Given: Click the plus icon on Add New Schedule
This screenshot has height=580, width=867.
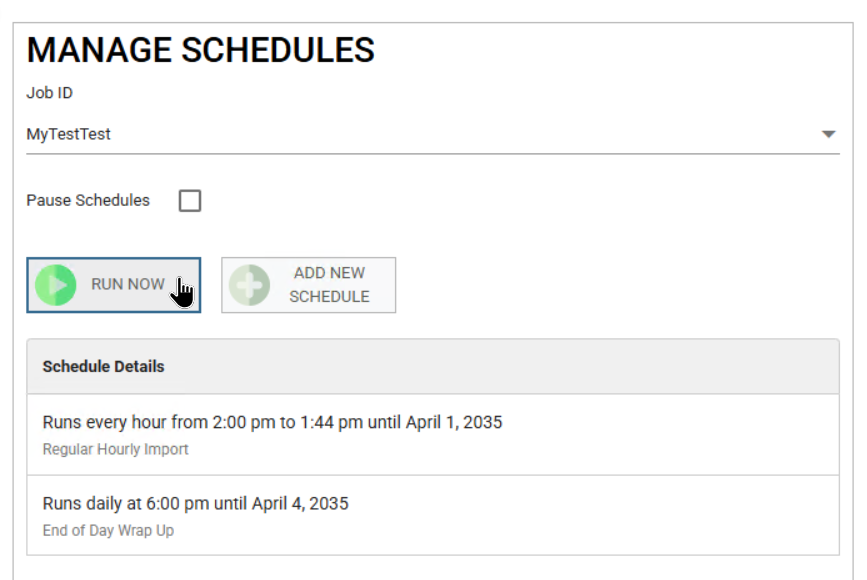Looking at the screenshot, I should (x=249, y=285).
